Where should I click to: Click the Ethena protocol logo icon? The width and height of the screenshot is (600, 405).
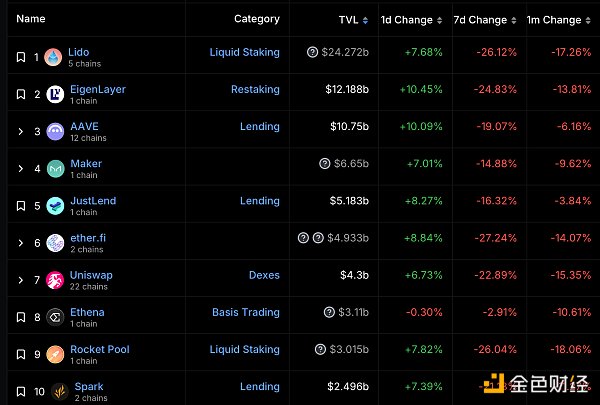[55, 318]
